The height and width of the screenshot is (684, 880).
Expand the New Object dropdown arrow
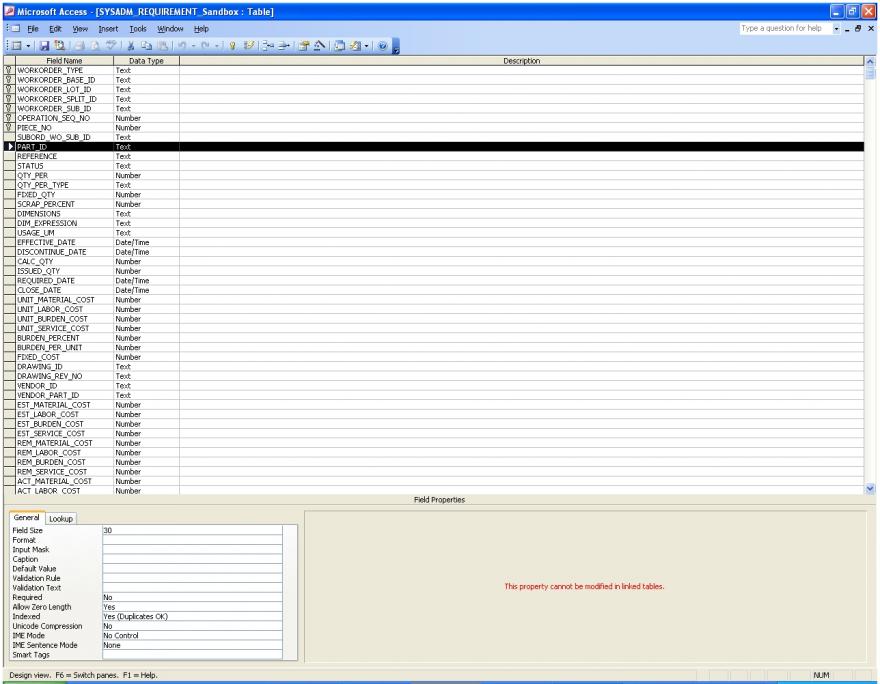pos(366,46)
